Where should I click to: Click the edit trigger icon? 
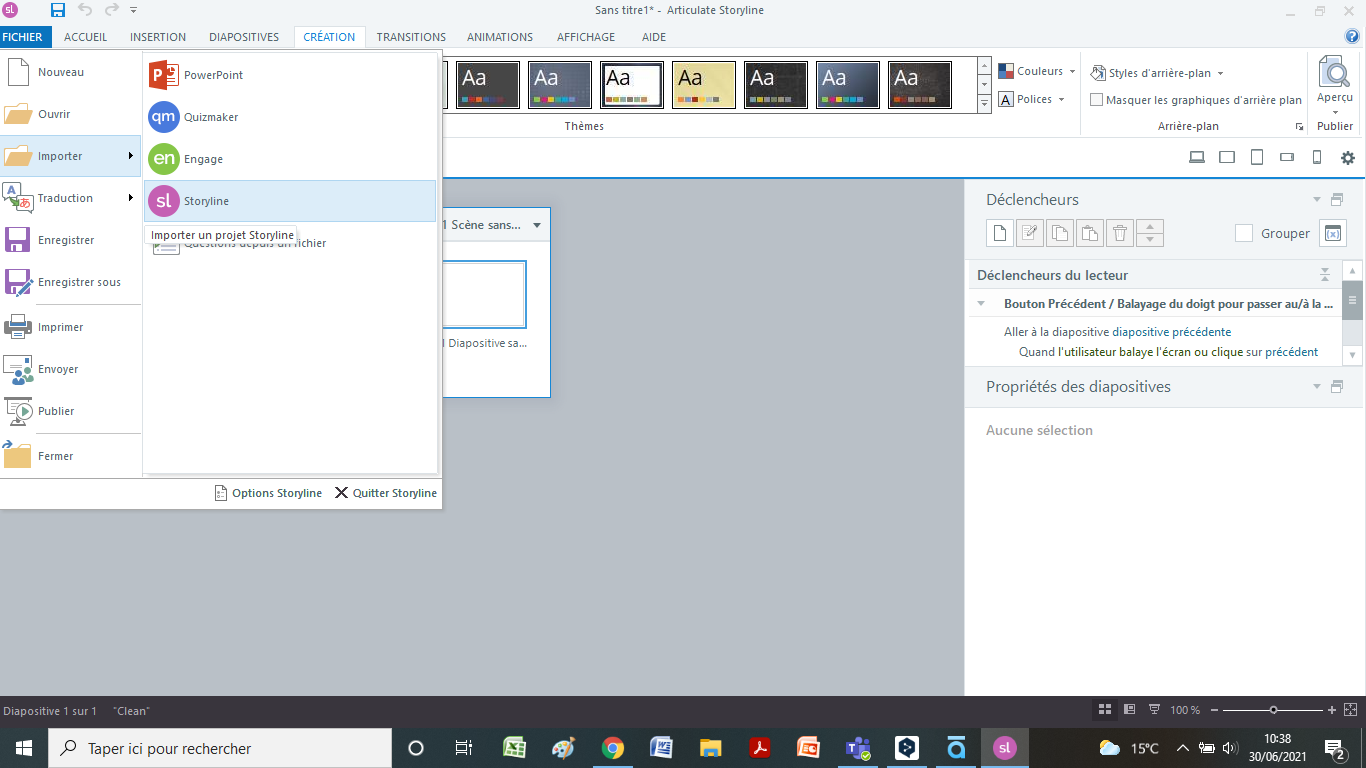click(x=1029, y=233)
